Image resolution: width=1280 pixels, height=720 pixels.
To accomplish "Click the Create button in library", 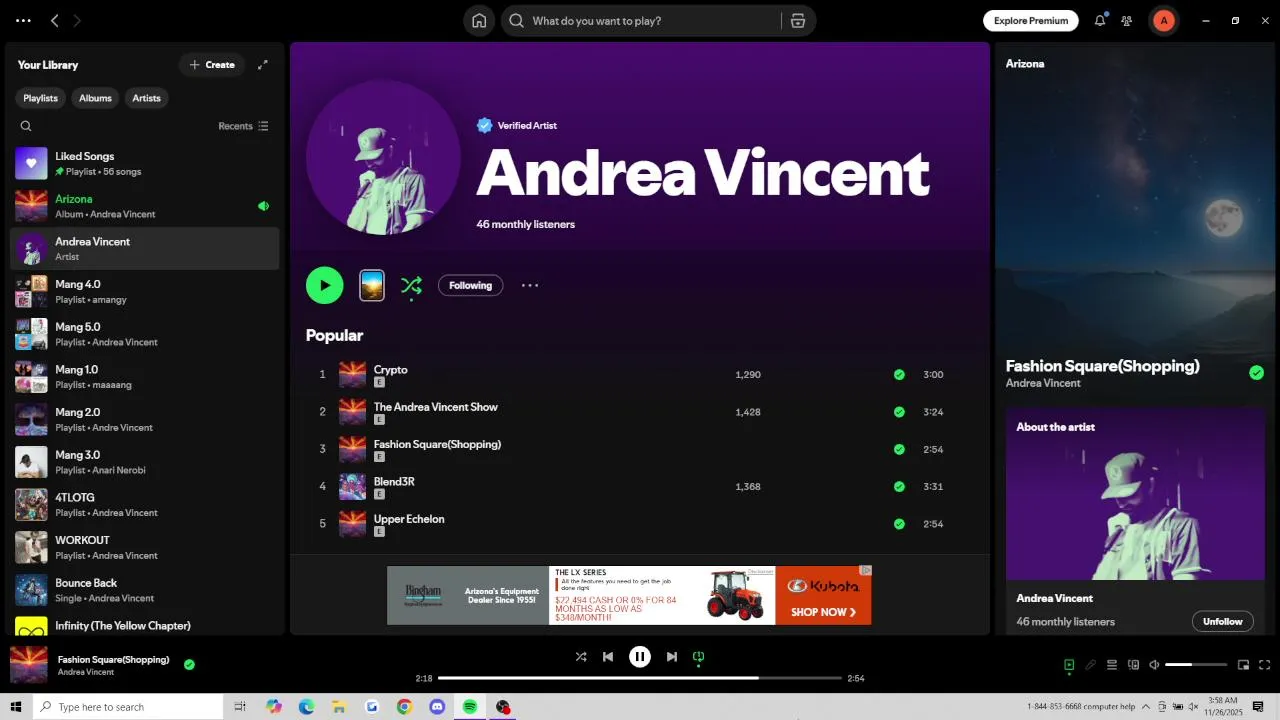I will pyautogui.click(x=212, y=65).
